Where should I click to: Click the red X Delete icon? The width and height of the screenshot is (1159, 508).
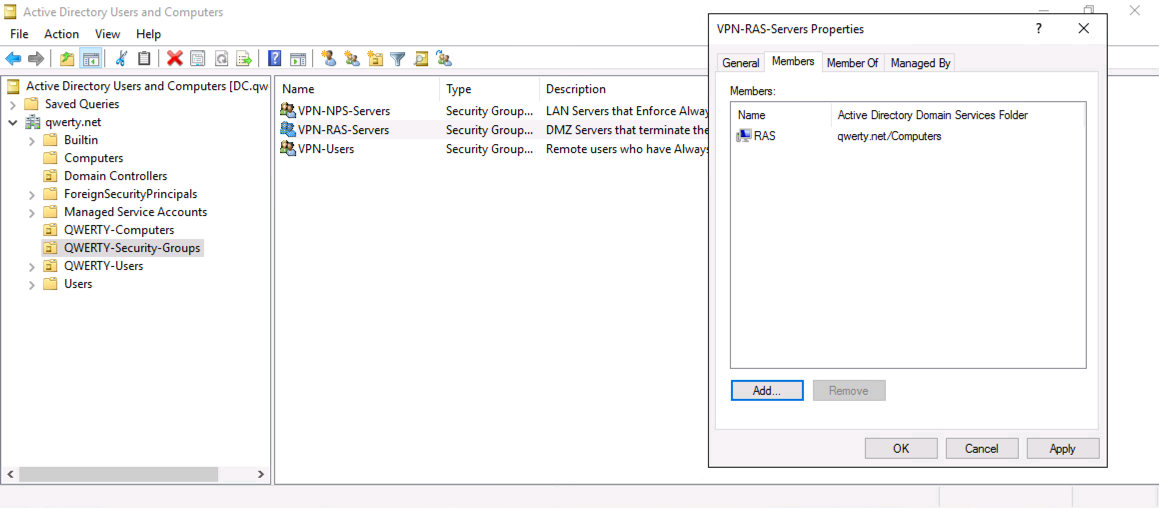[174, 58]
